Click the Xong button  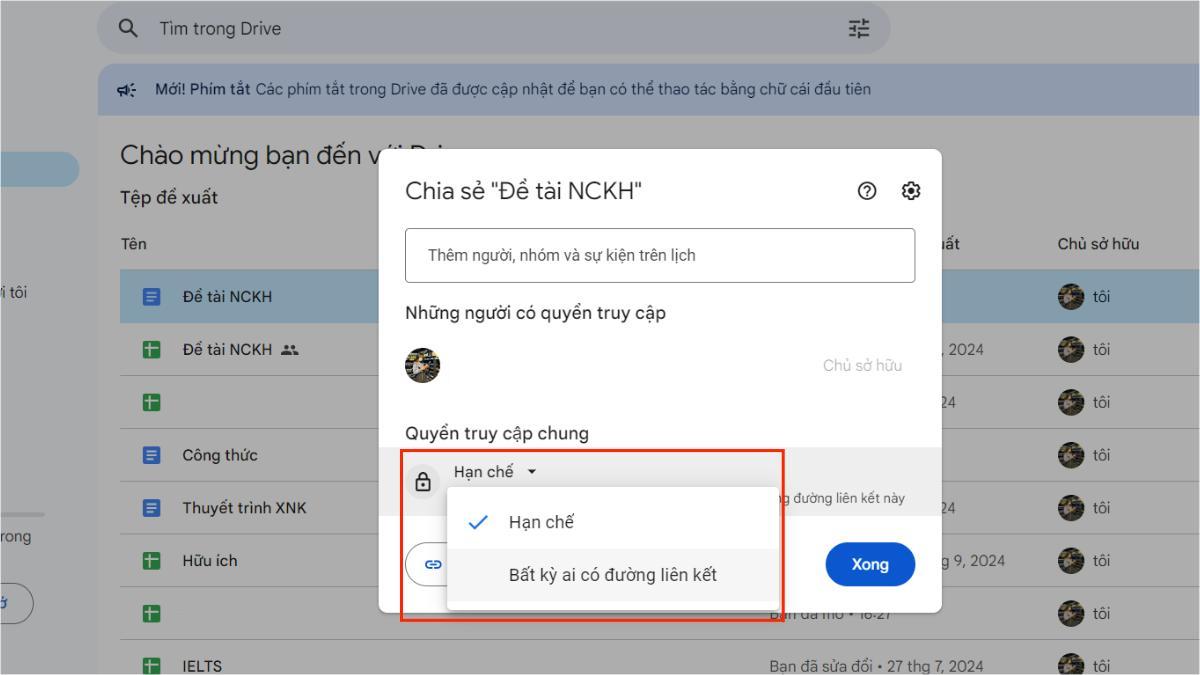tap(870, 564)
